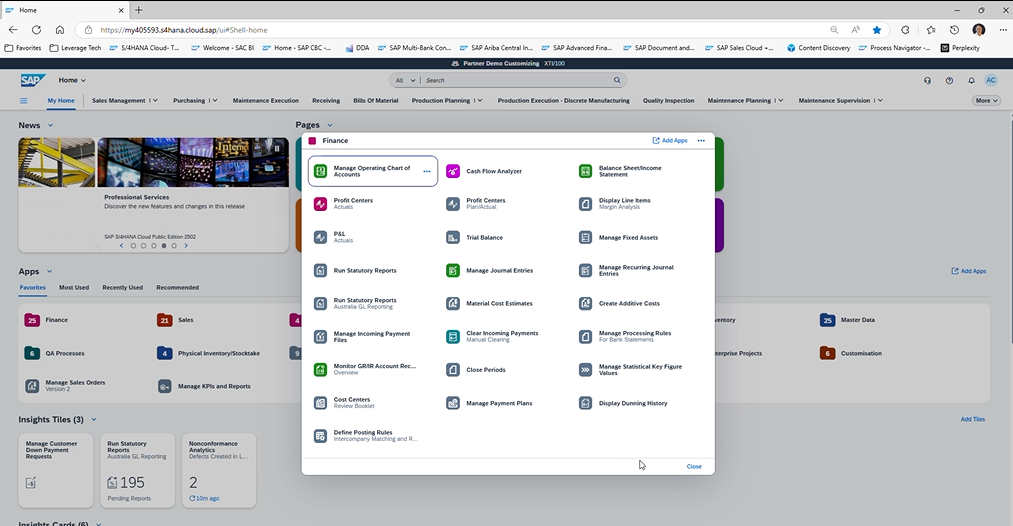
Task: Open the P&L Actuals icon
Action: (x=320, y=237)
